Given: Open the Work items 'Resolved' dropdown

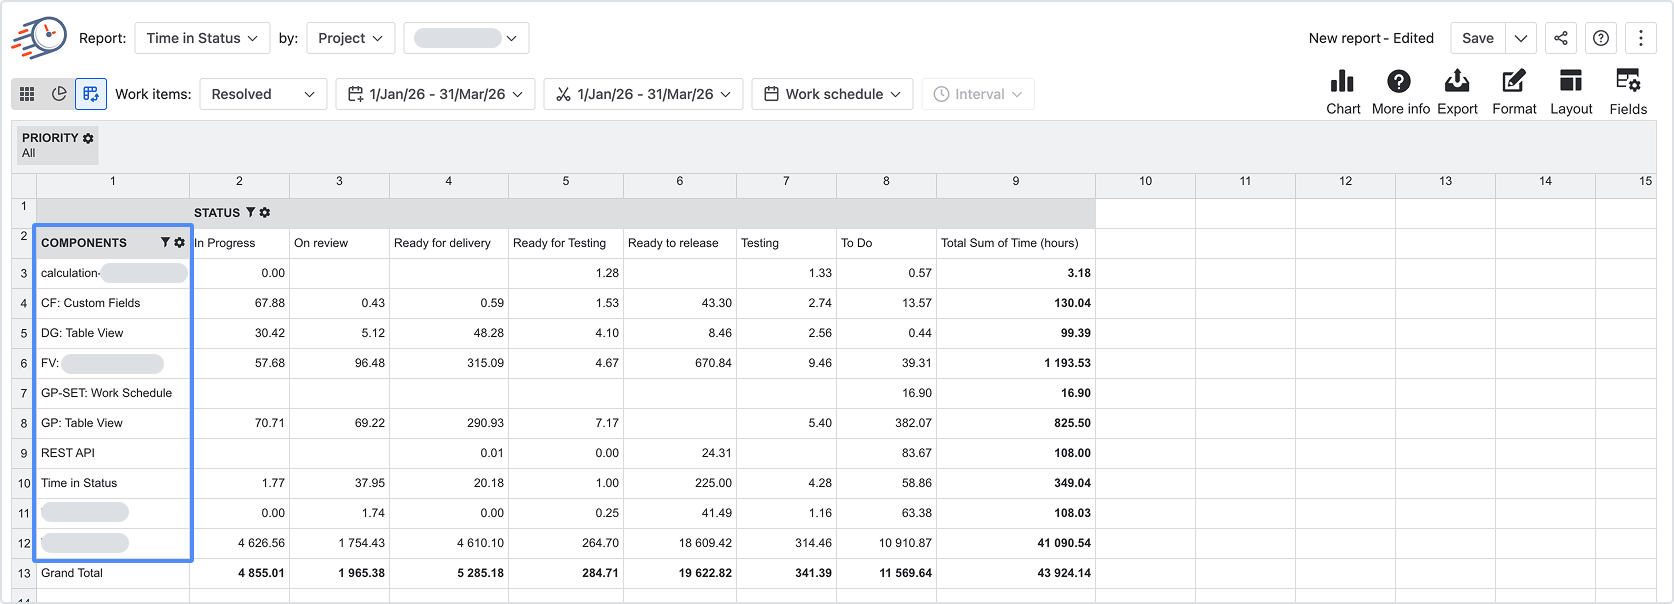Looking at the screenshot, I should click(x=263, y=94).
